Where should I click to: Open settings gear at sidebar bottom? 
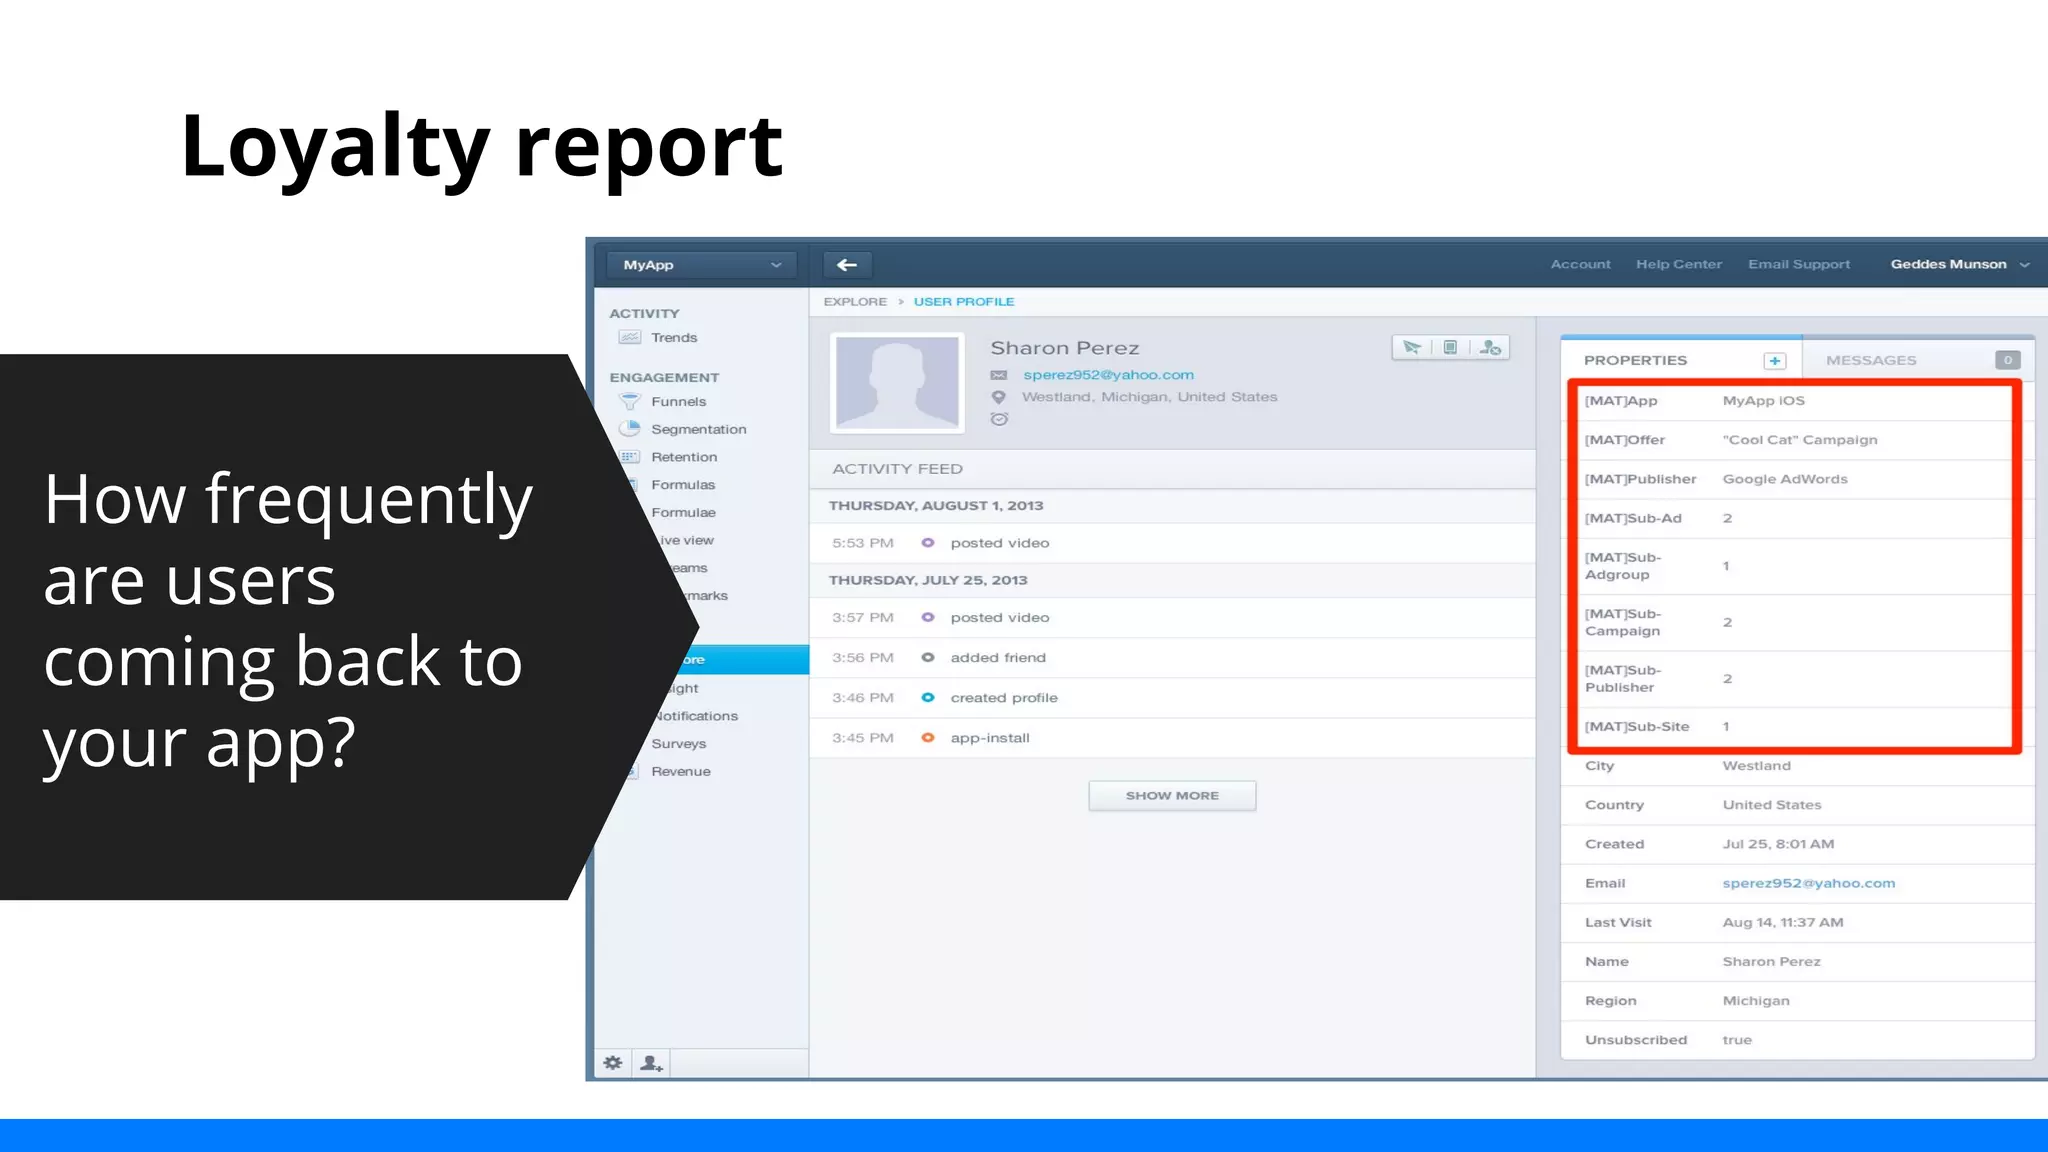[x=613, y=1063]
